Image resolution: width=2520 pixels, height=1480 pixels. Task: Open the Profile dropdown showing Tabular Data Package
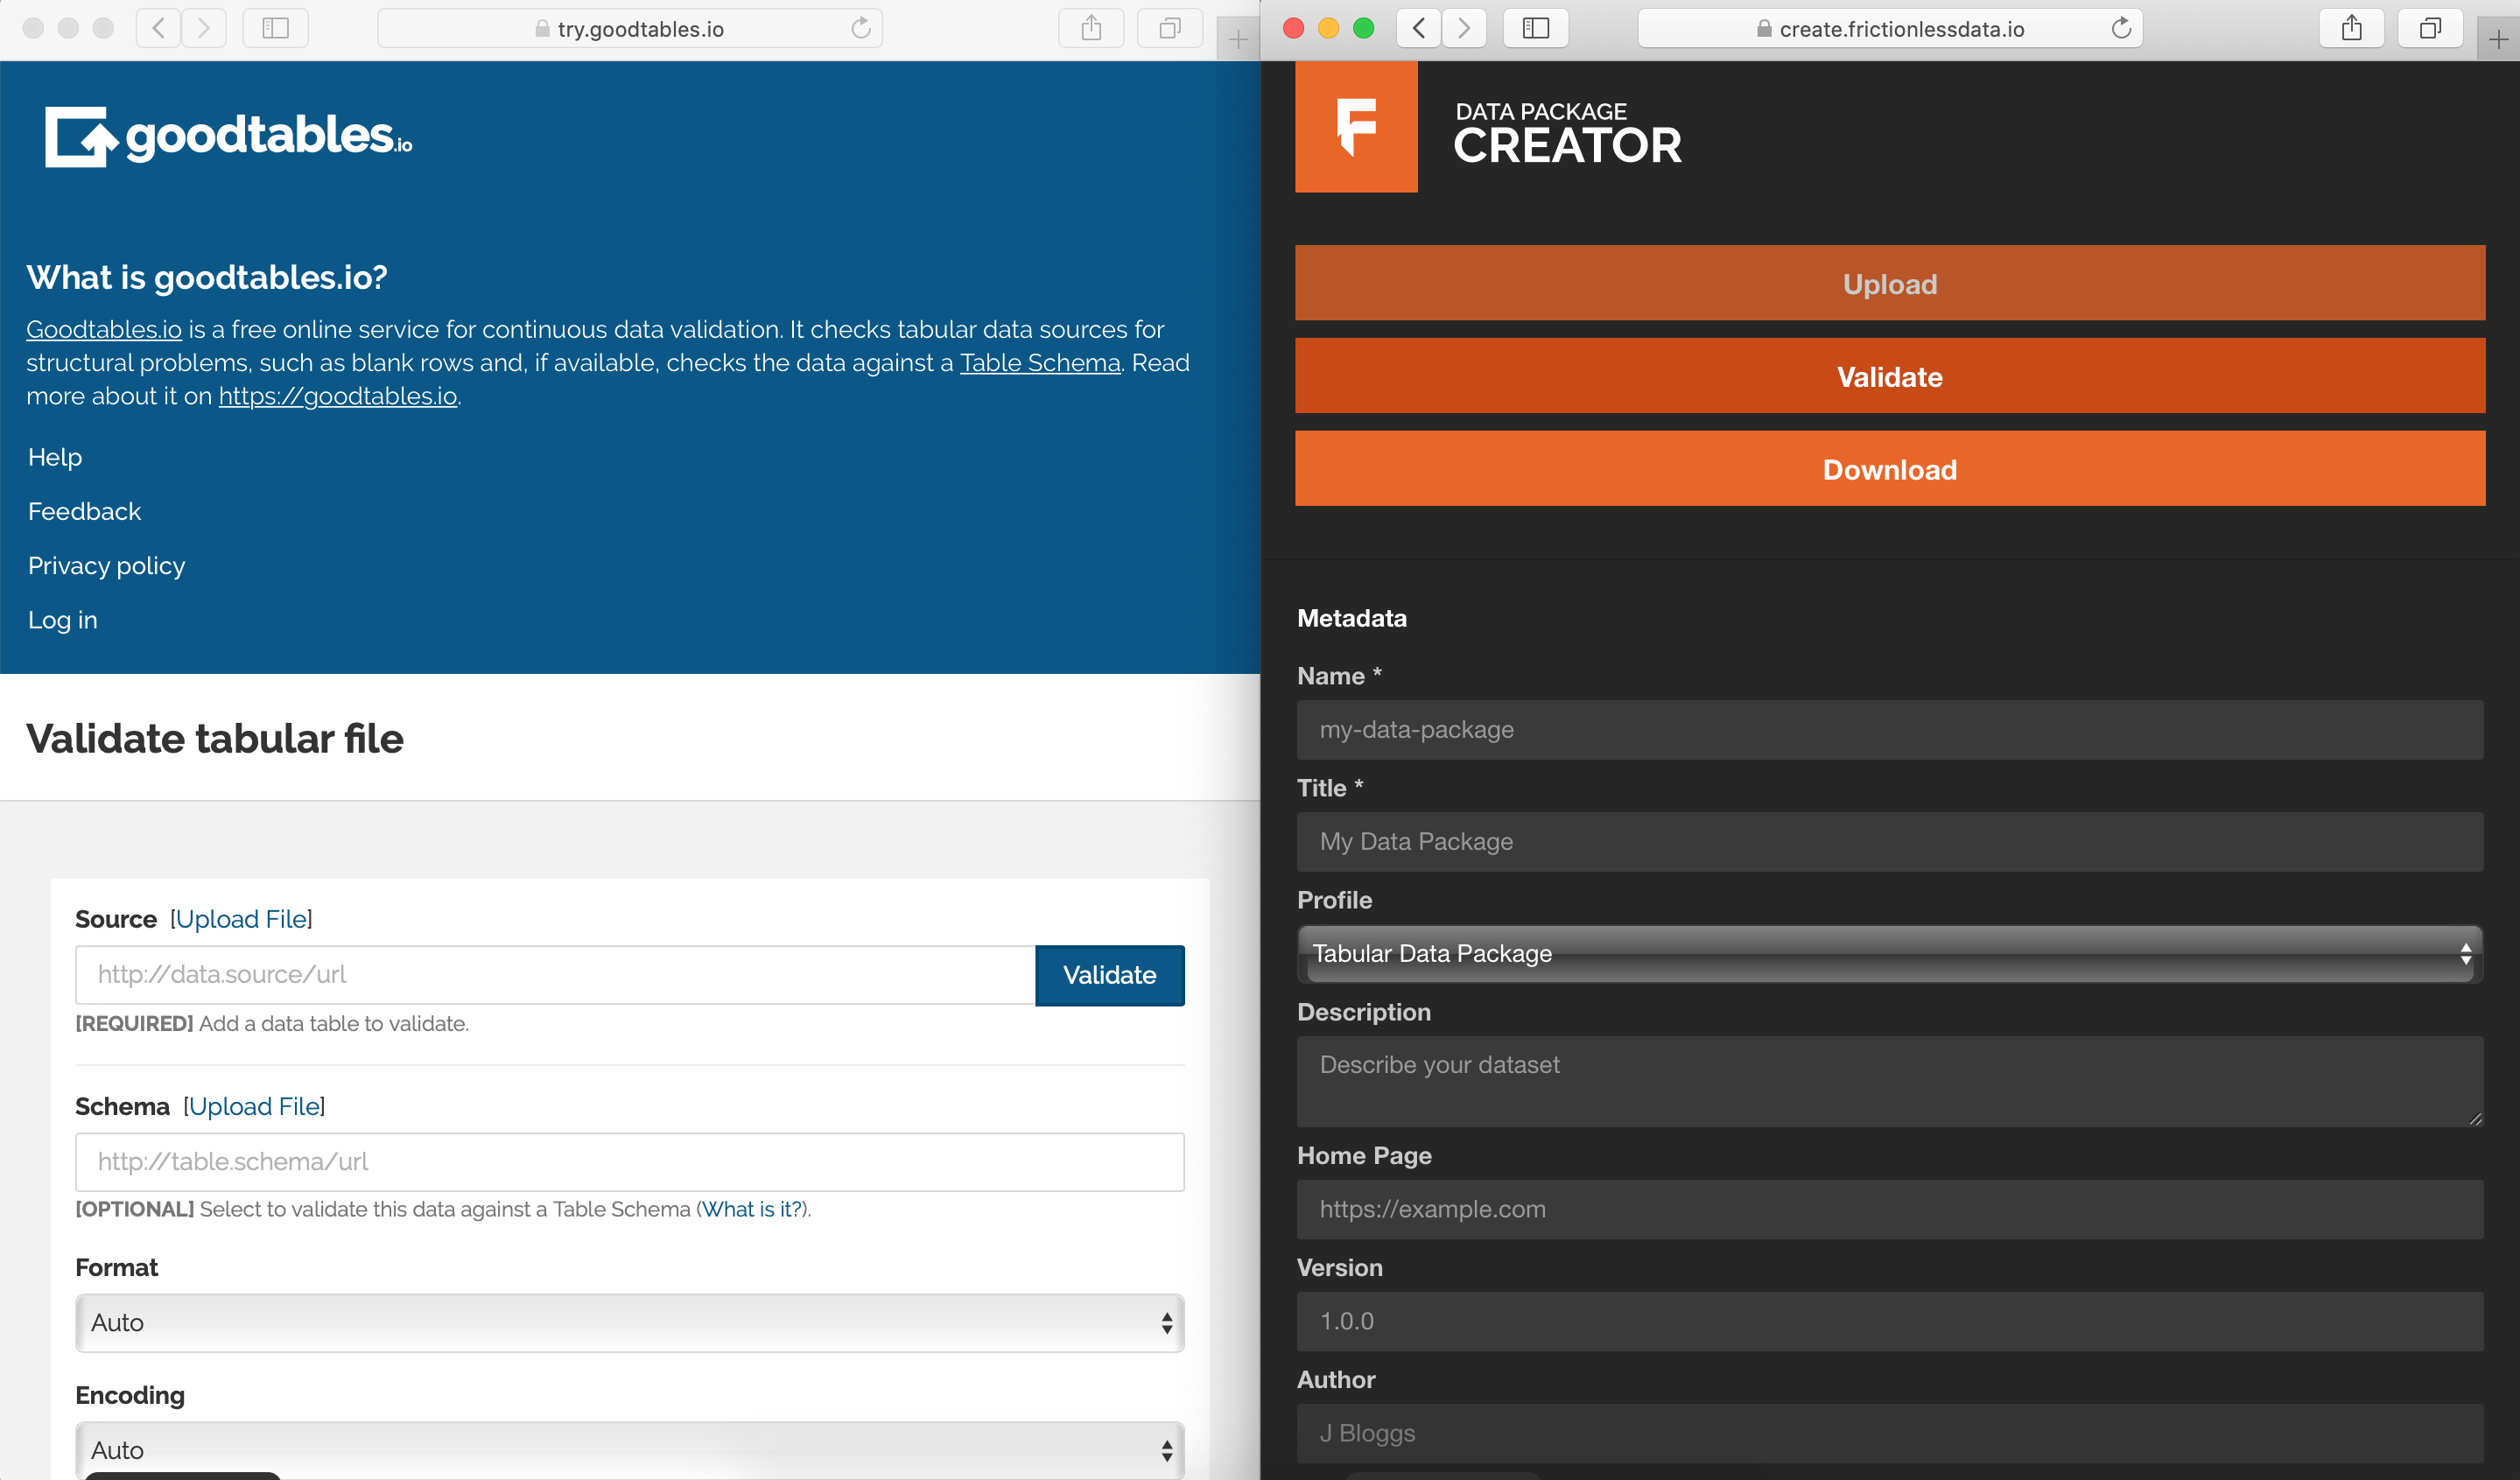[x=1890, y=954]
